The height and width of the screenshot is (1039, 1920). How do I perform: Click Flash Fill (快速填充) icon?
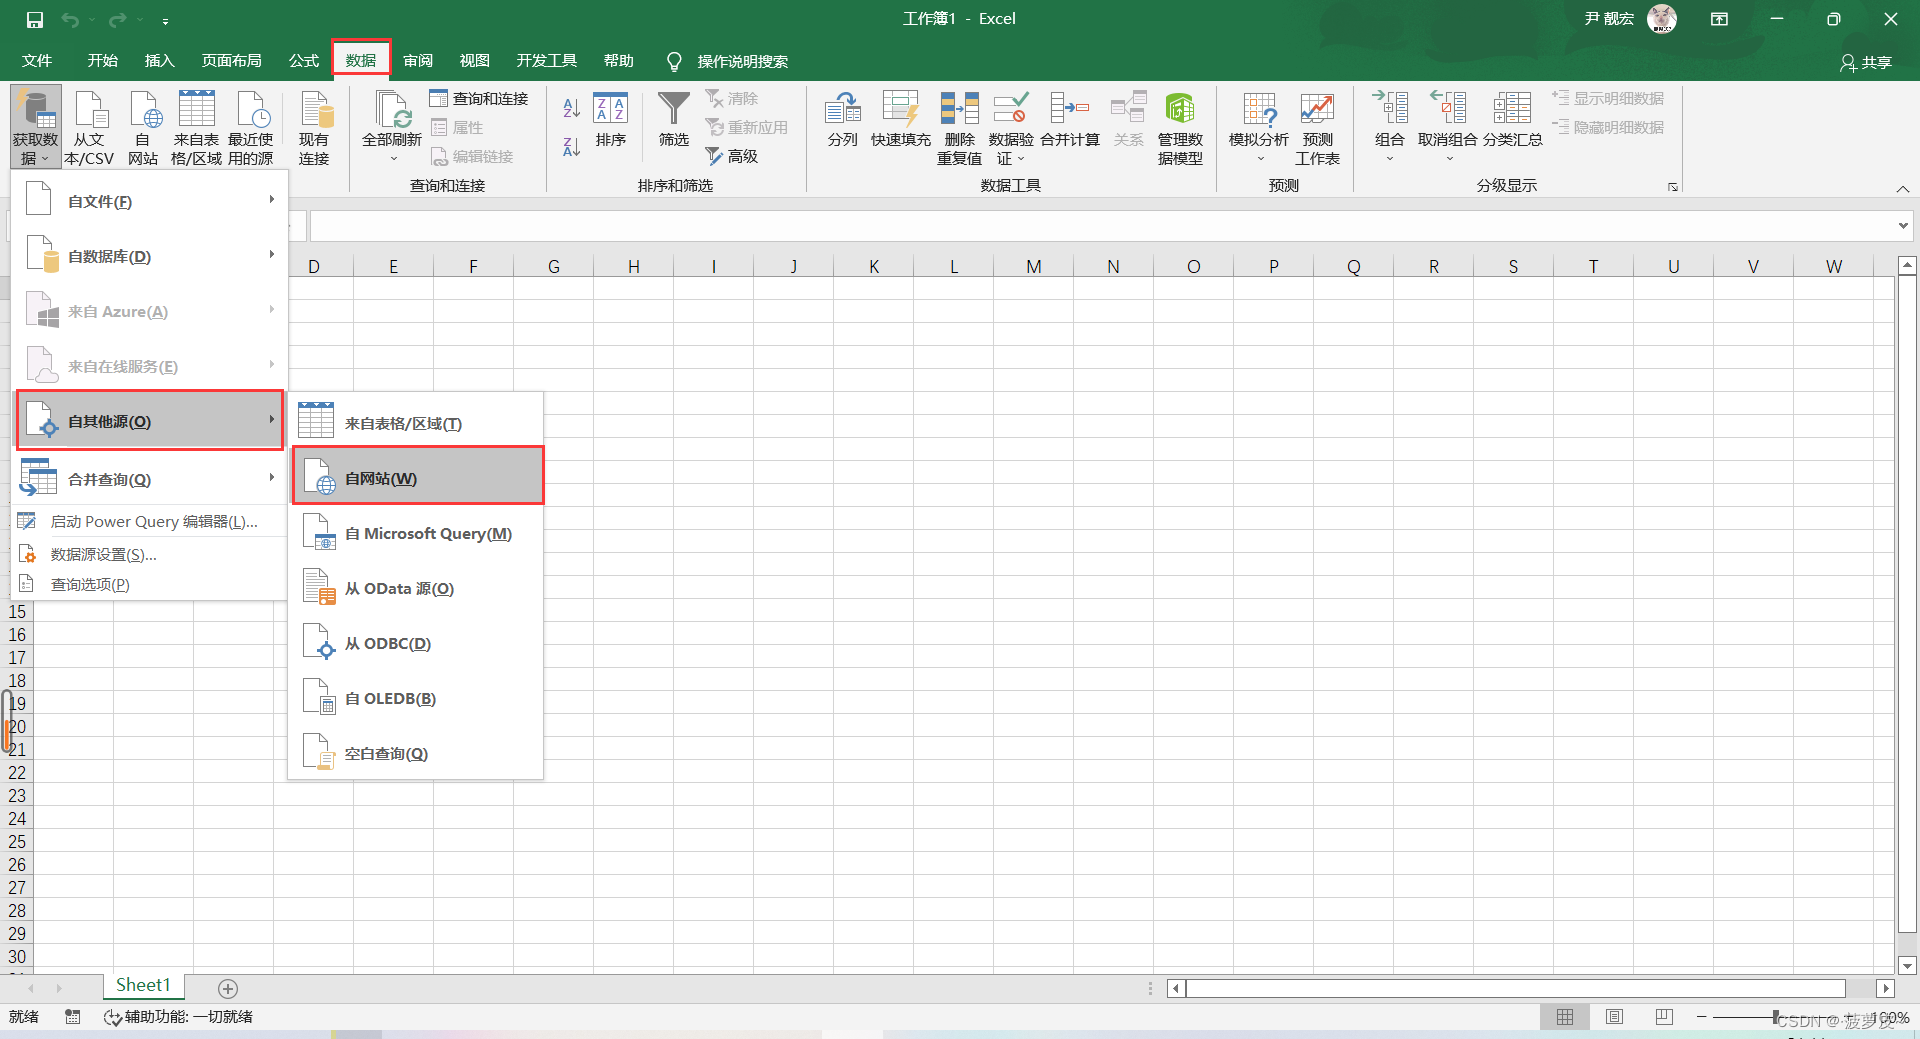[x=901, y=120]
